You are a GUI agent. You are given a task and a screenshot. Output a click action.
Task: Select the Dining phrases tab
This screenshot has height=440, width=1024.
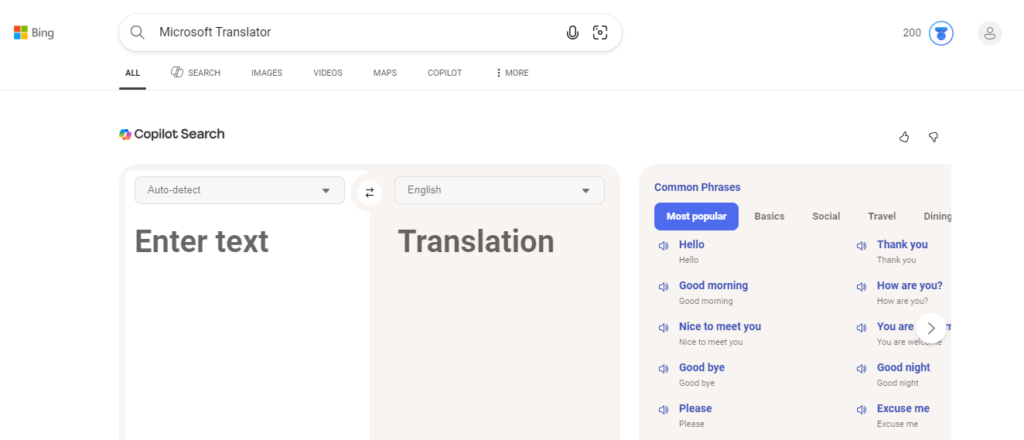point(937,216)
